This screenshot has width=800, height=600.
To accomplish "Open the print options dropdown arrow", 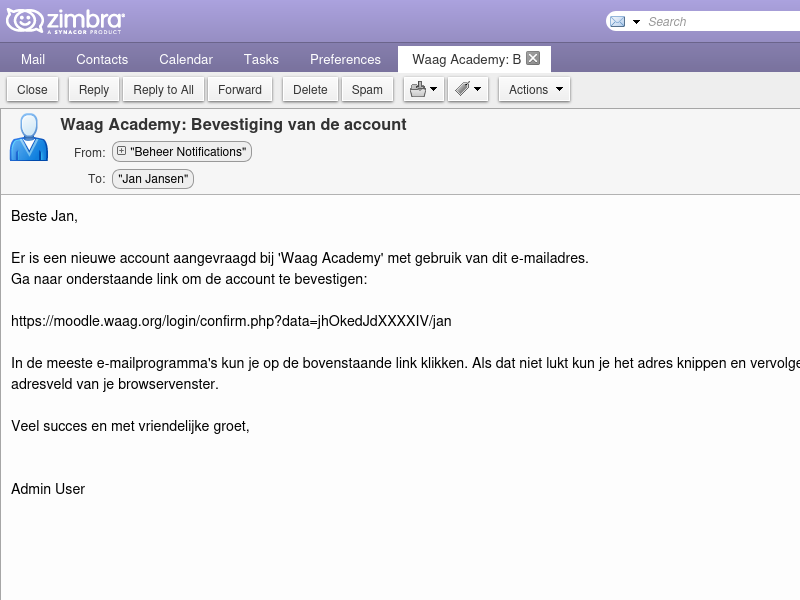I will coord(433,89).
